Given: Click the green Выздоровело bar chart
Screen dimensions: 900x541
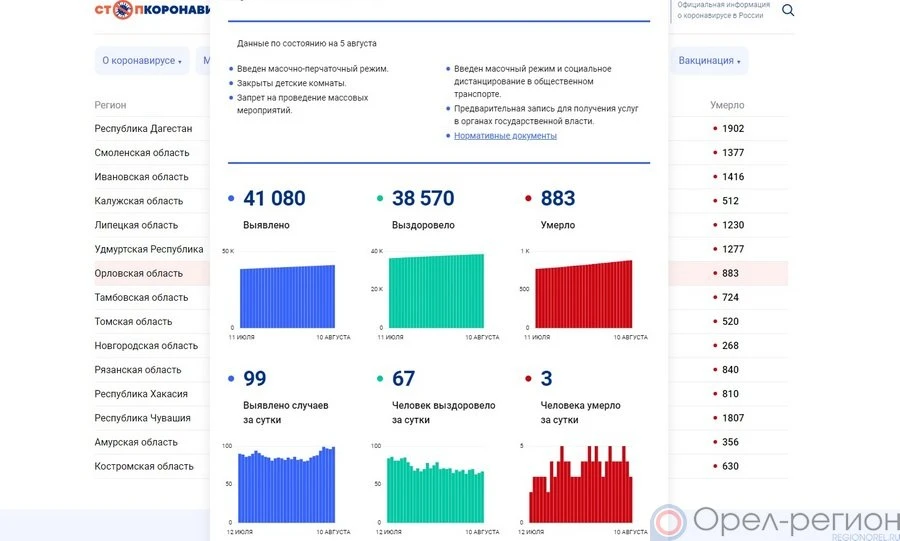Looking at the screenshot, I should [435, 291].
